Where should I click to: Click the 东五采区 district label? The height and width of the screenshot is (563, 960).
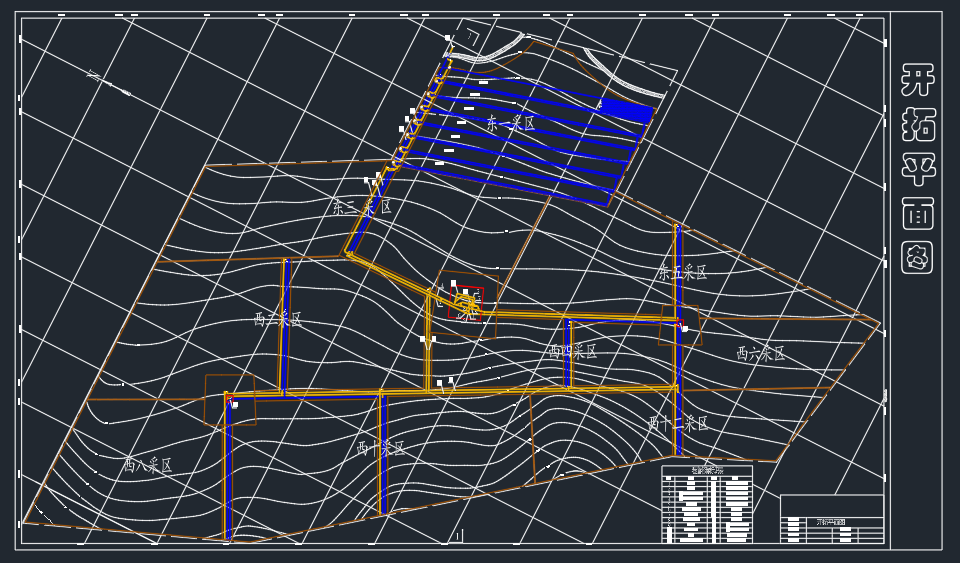pos(682,272)
